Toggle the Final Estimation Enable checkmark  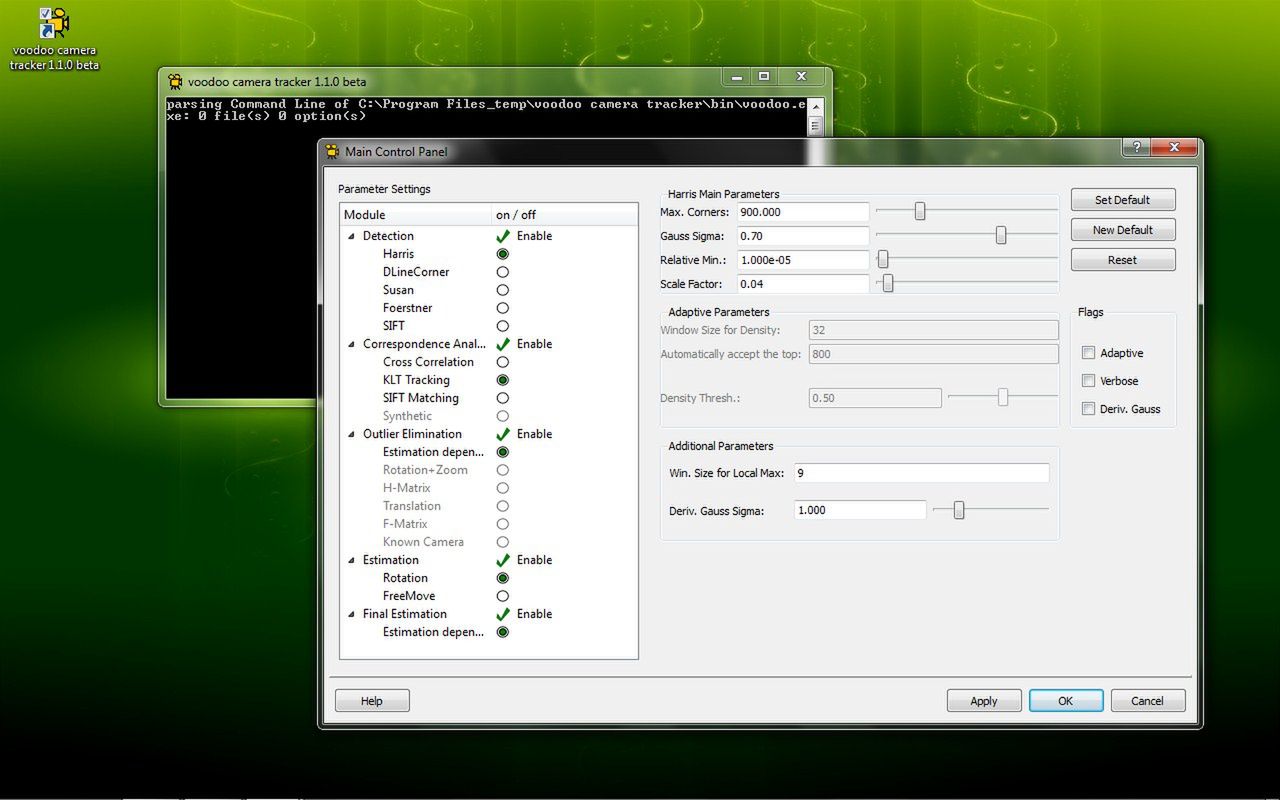click(x=503, y=614)
